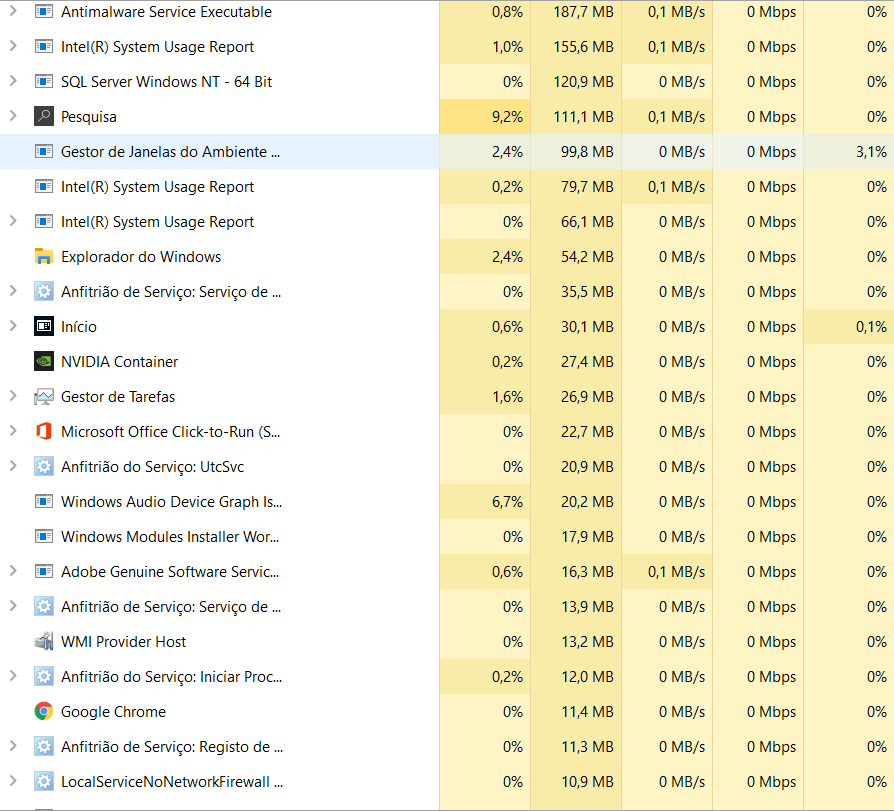Select 'Windows Audio Device Graph Is...' name text
Viewport: 894px width, 811px height.
click(x=172, y=502)
